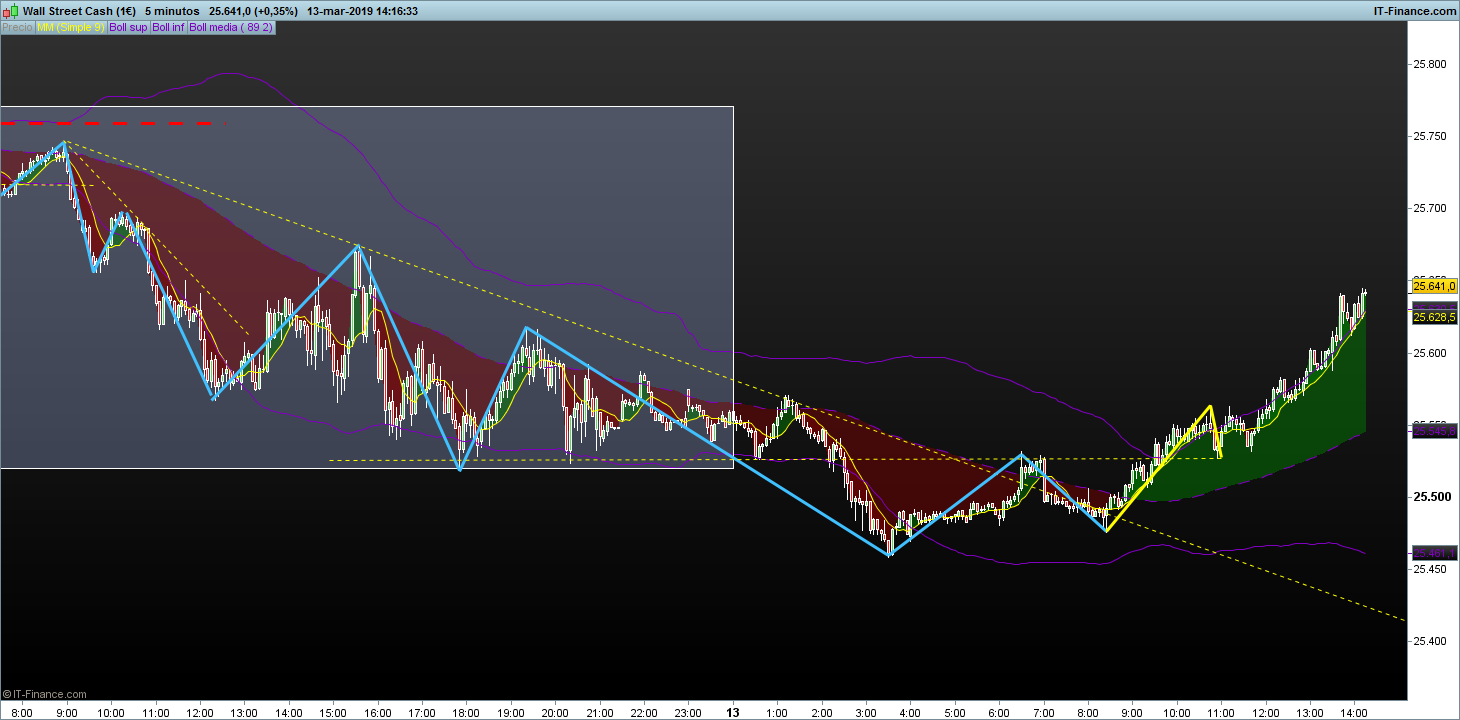Open the IT-Finance.com link in the title bar
Image resolution: width=1460 pixels, height=720 pixels.
[1415, 11]
